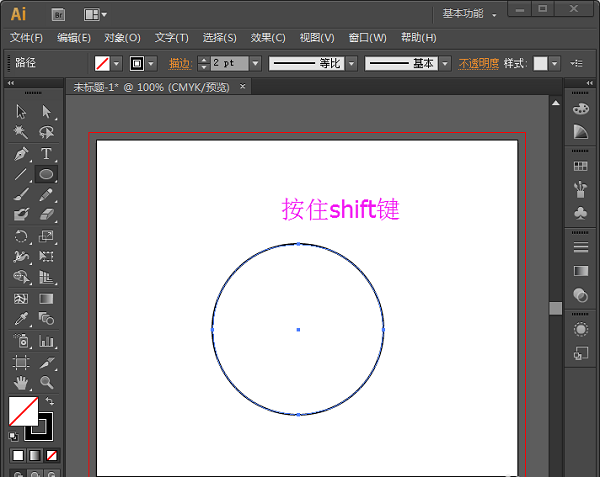Expand the stroke weight dropdown
The image size is (600, 477).
pyautogui.click(x=256, y=63)
